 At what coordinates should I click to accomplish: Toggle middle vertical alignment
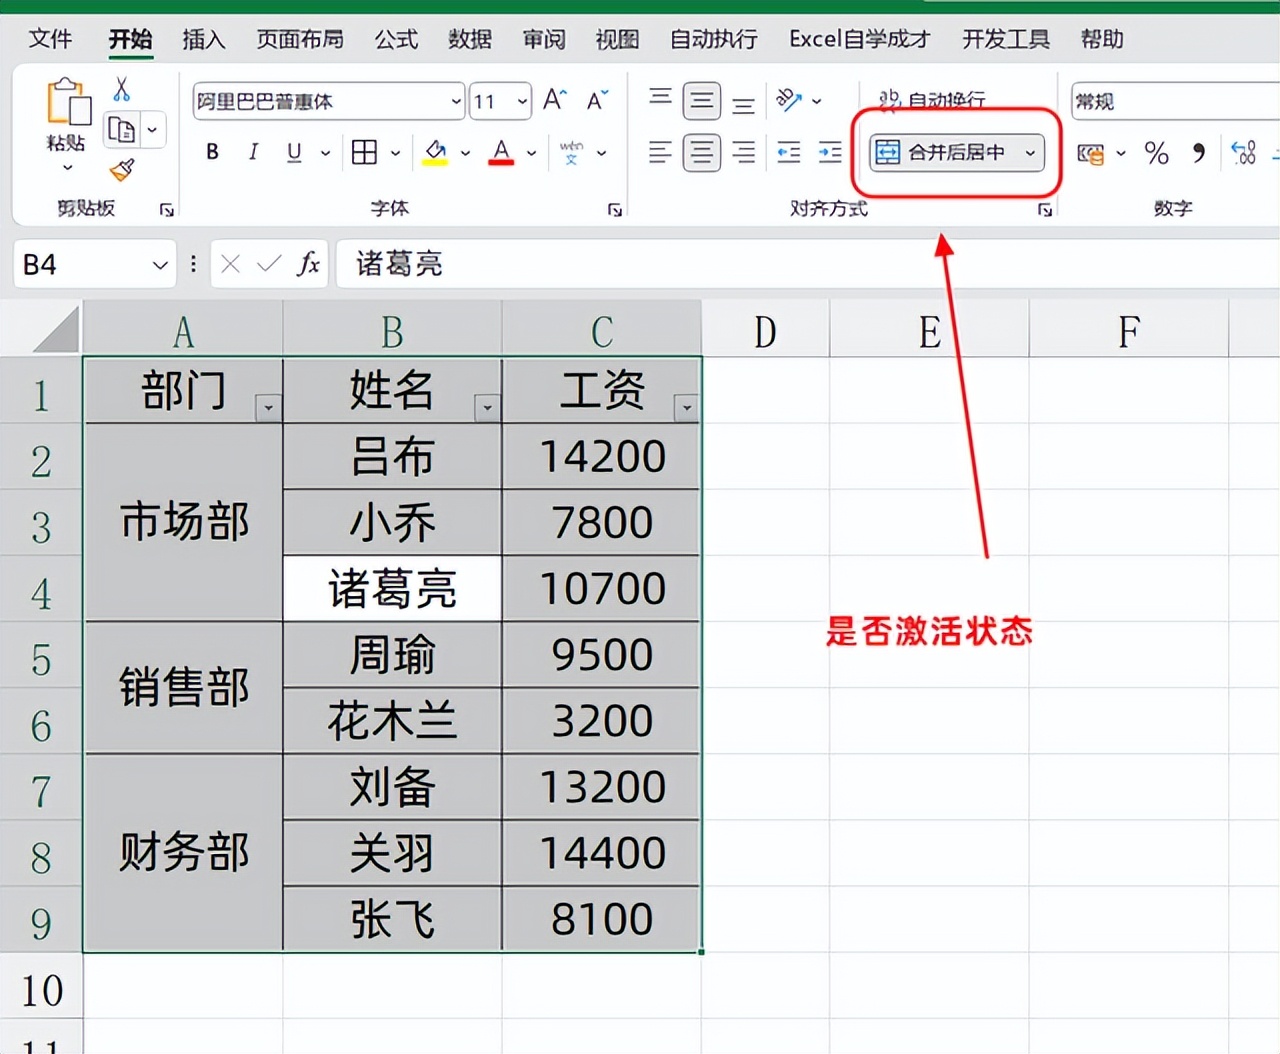point(702,101)
